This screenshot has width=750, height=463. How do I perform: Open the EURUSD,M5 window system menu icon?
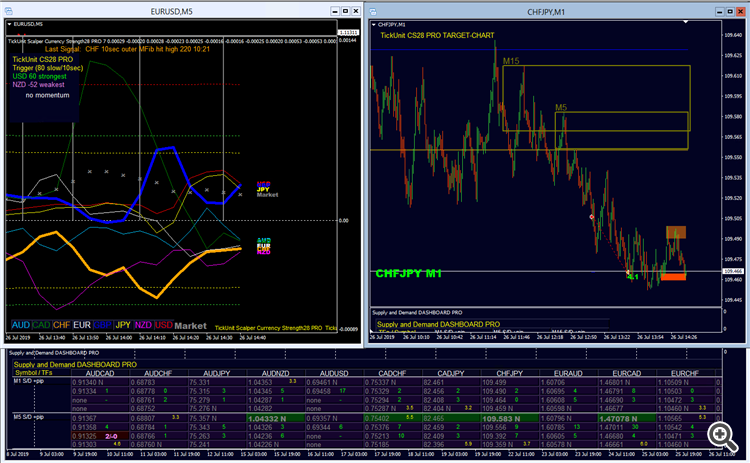coord(8,11)
